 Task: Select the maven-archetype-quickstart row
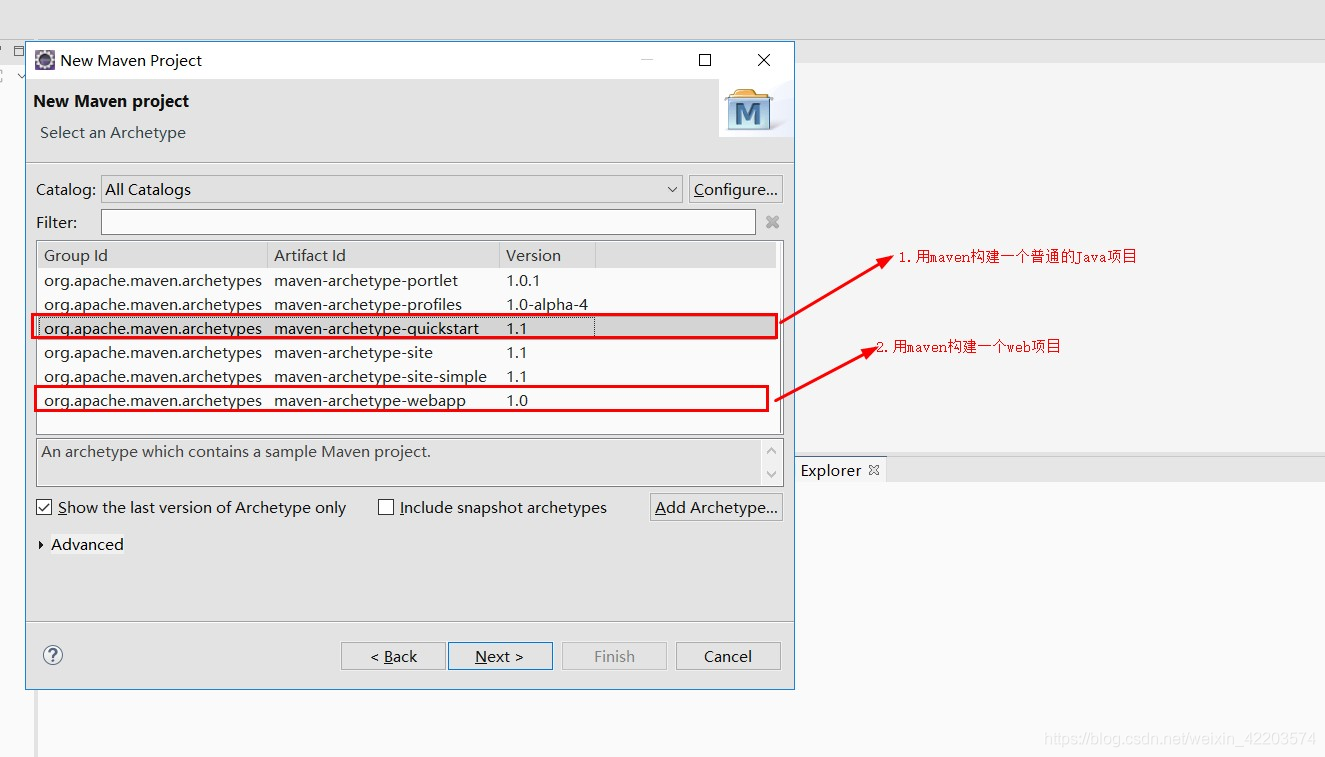(406, 328)
